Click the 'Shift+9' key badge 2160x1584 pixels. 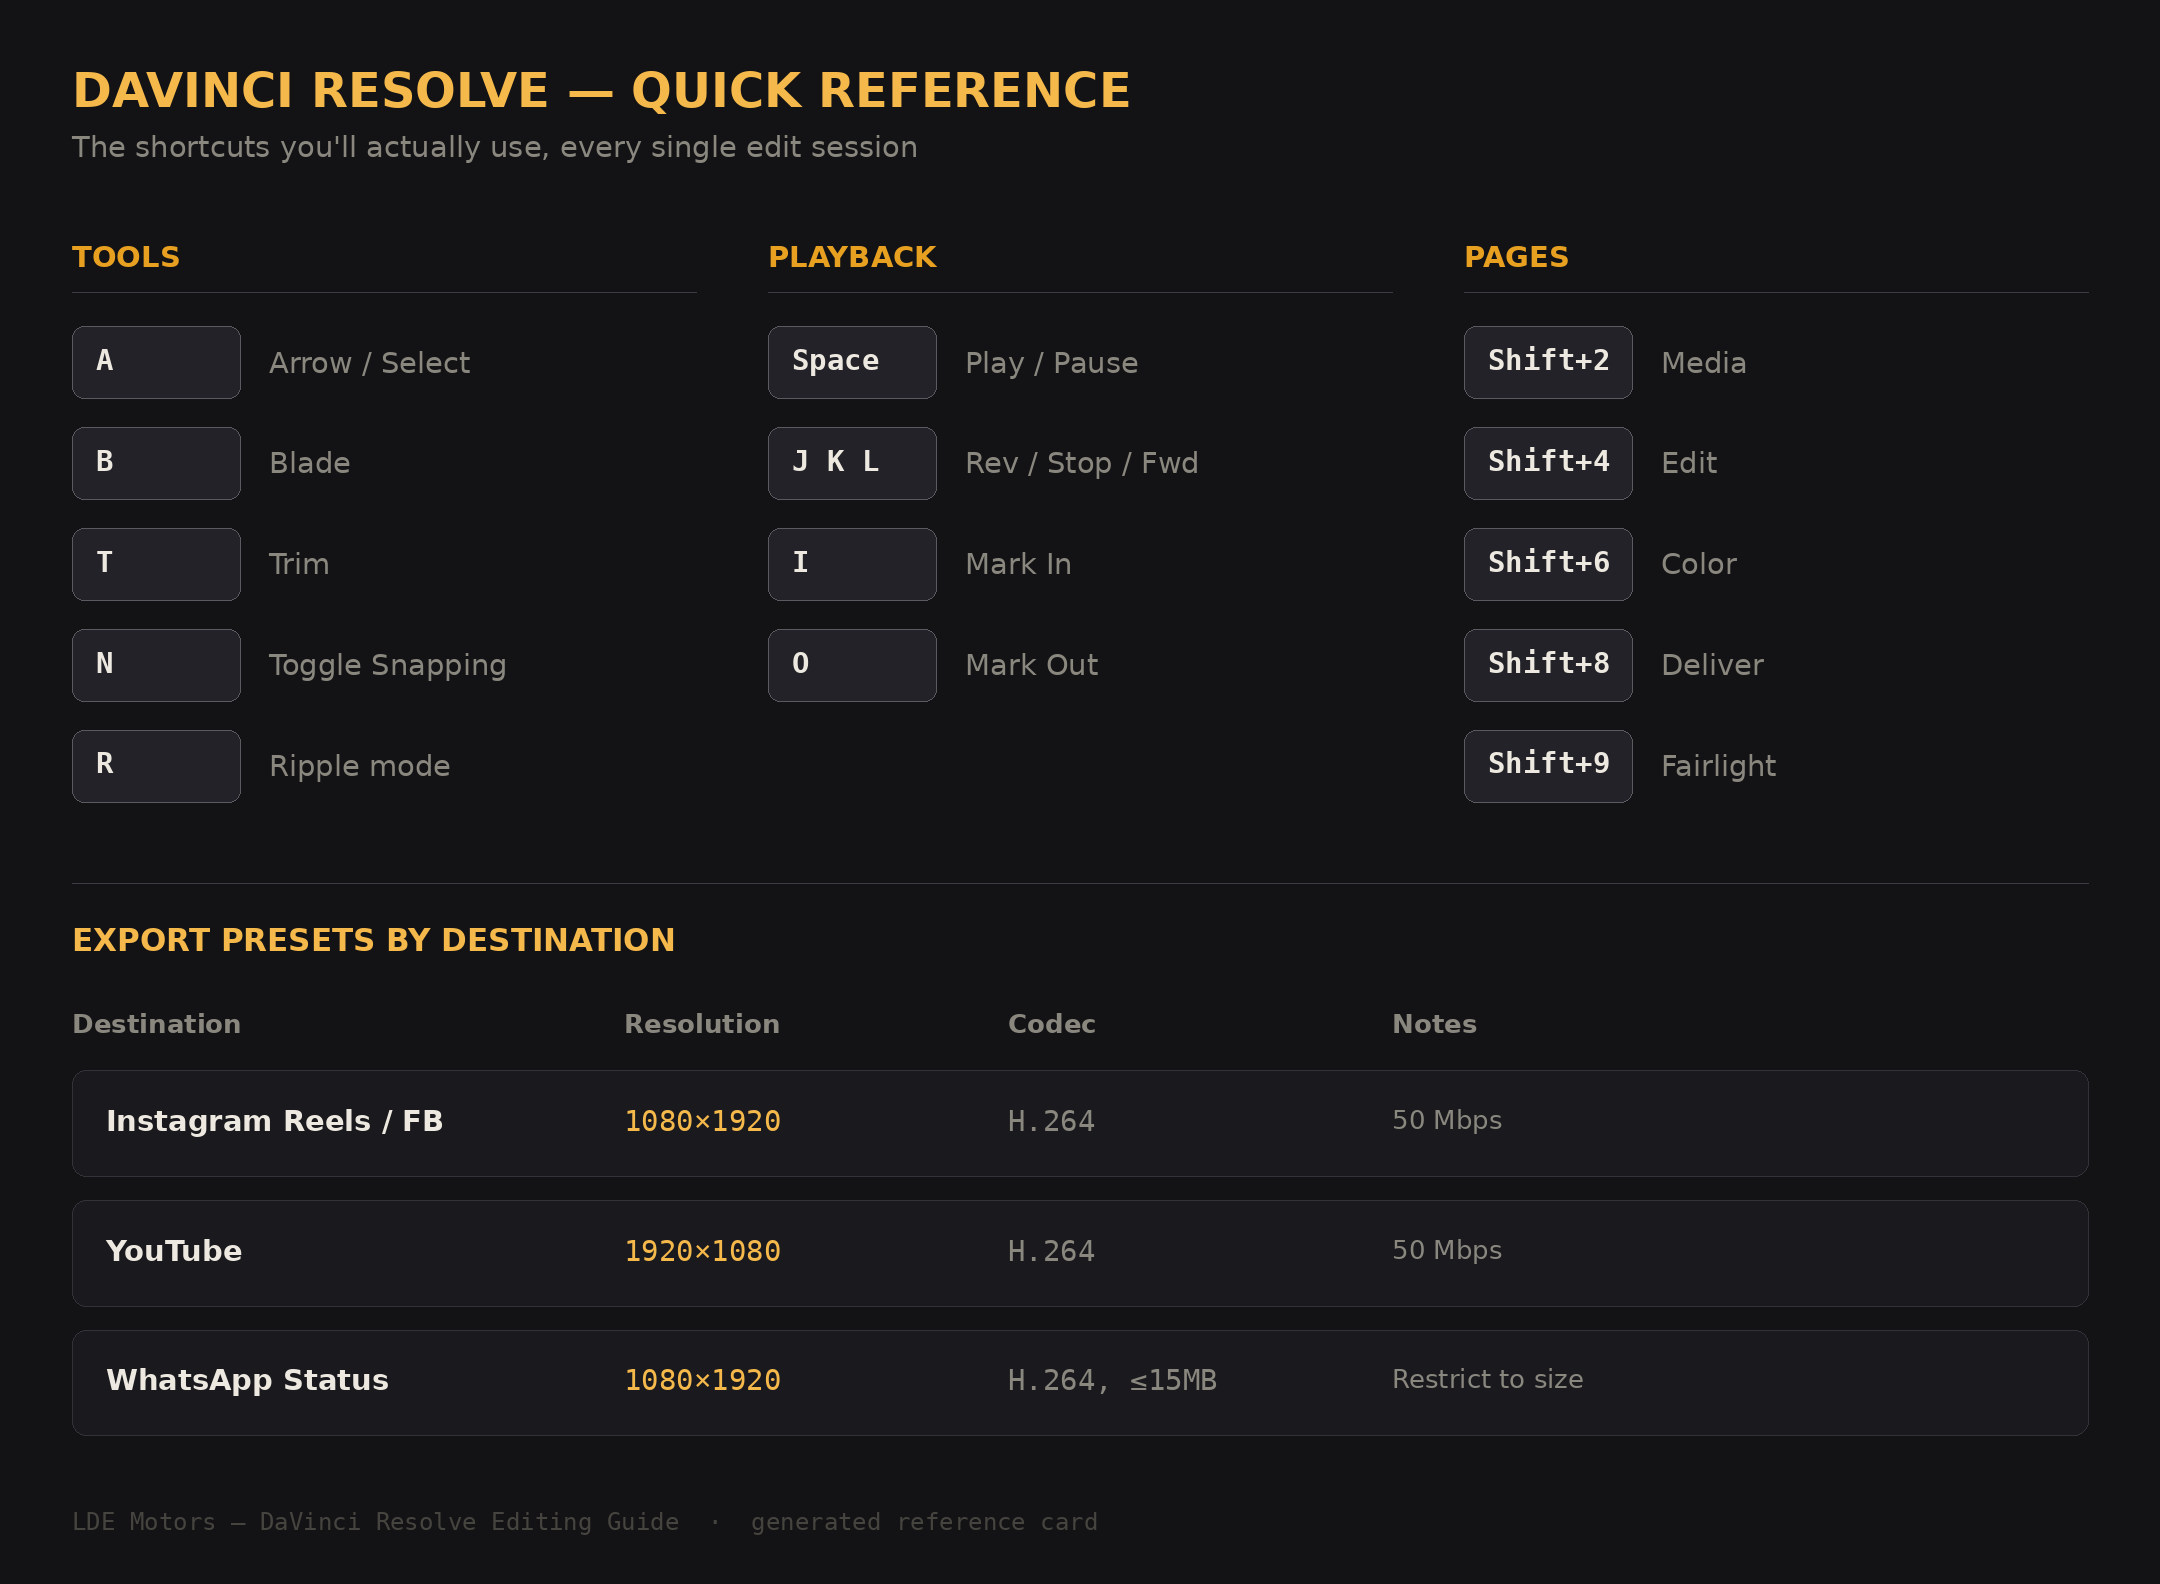pos(1548,766)
